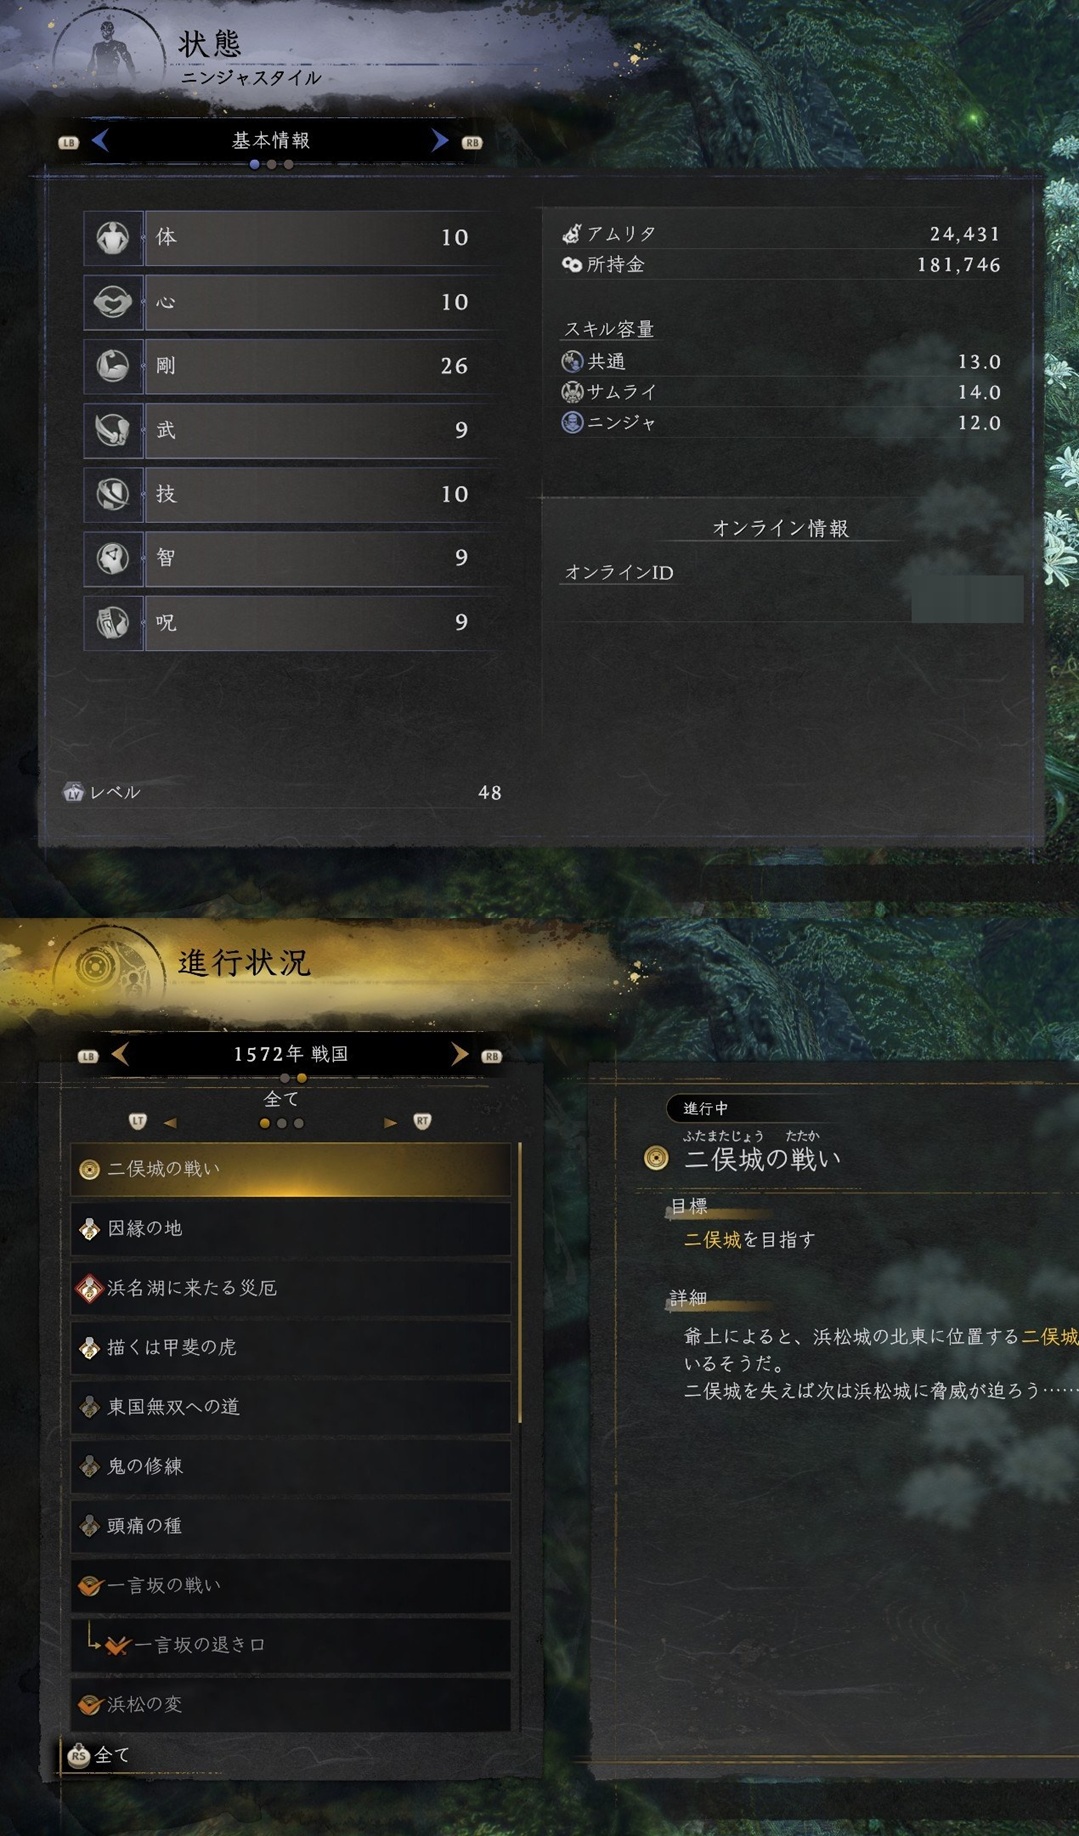The image size is (1079, 1836).
Task: Go to next page after 基本情報
Action: point(439,141)
